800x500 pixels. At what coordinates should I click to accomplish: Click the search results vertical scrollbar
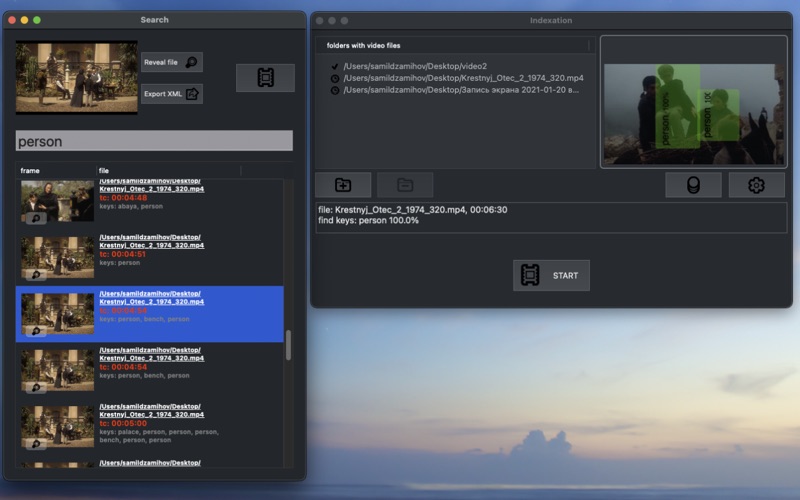click(289, 345)
